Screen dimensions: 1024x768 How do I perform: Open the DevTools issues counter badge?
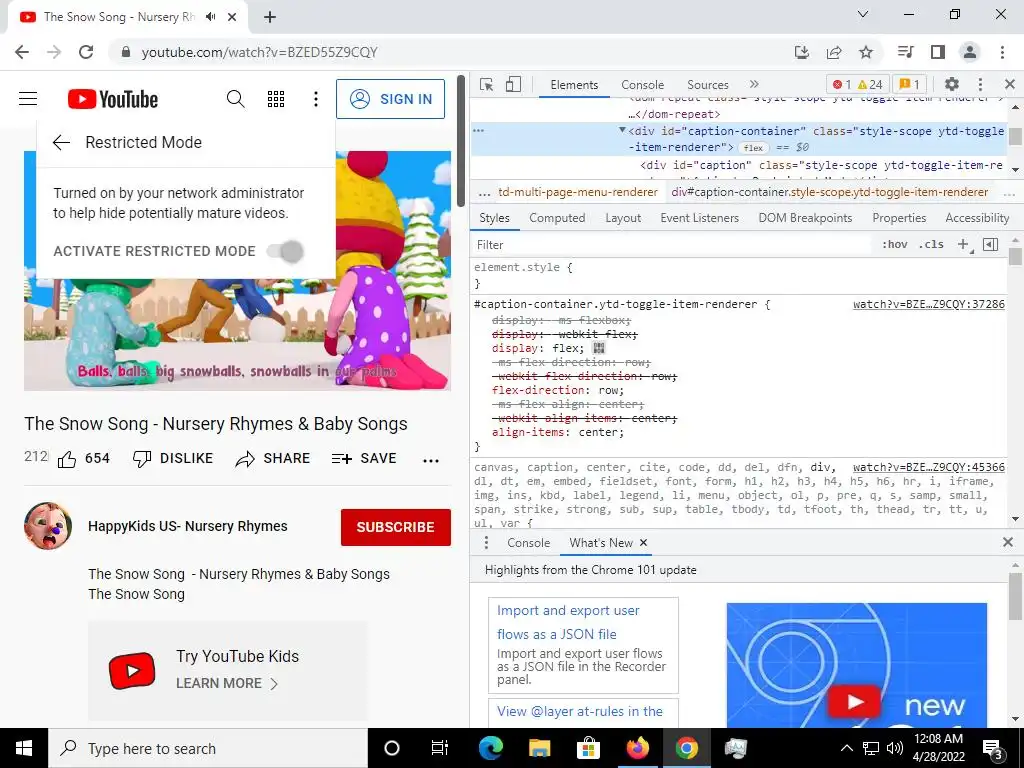[x=909, y=84]
